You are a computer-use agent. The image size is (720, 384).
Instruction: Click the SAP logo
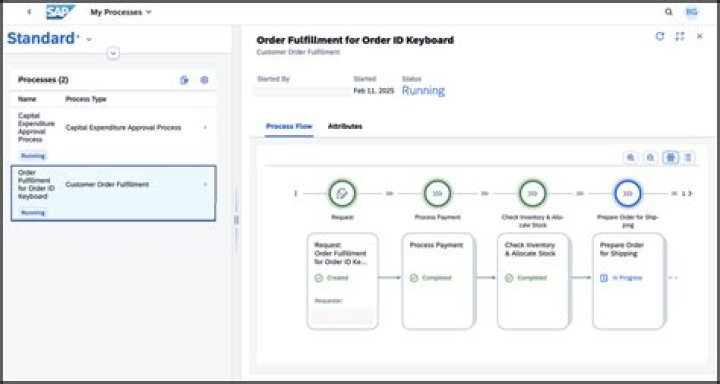click(x=60, y=12)
